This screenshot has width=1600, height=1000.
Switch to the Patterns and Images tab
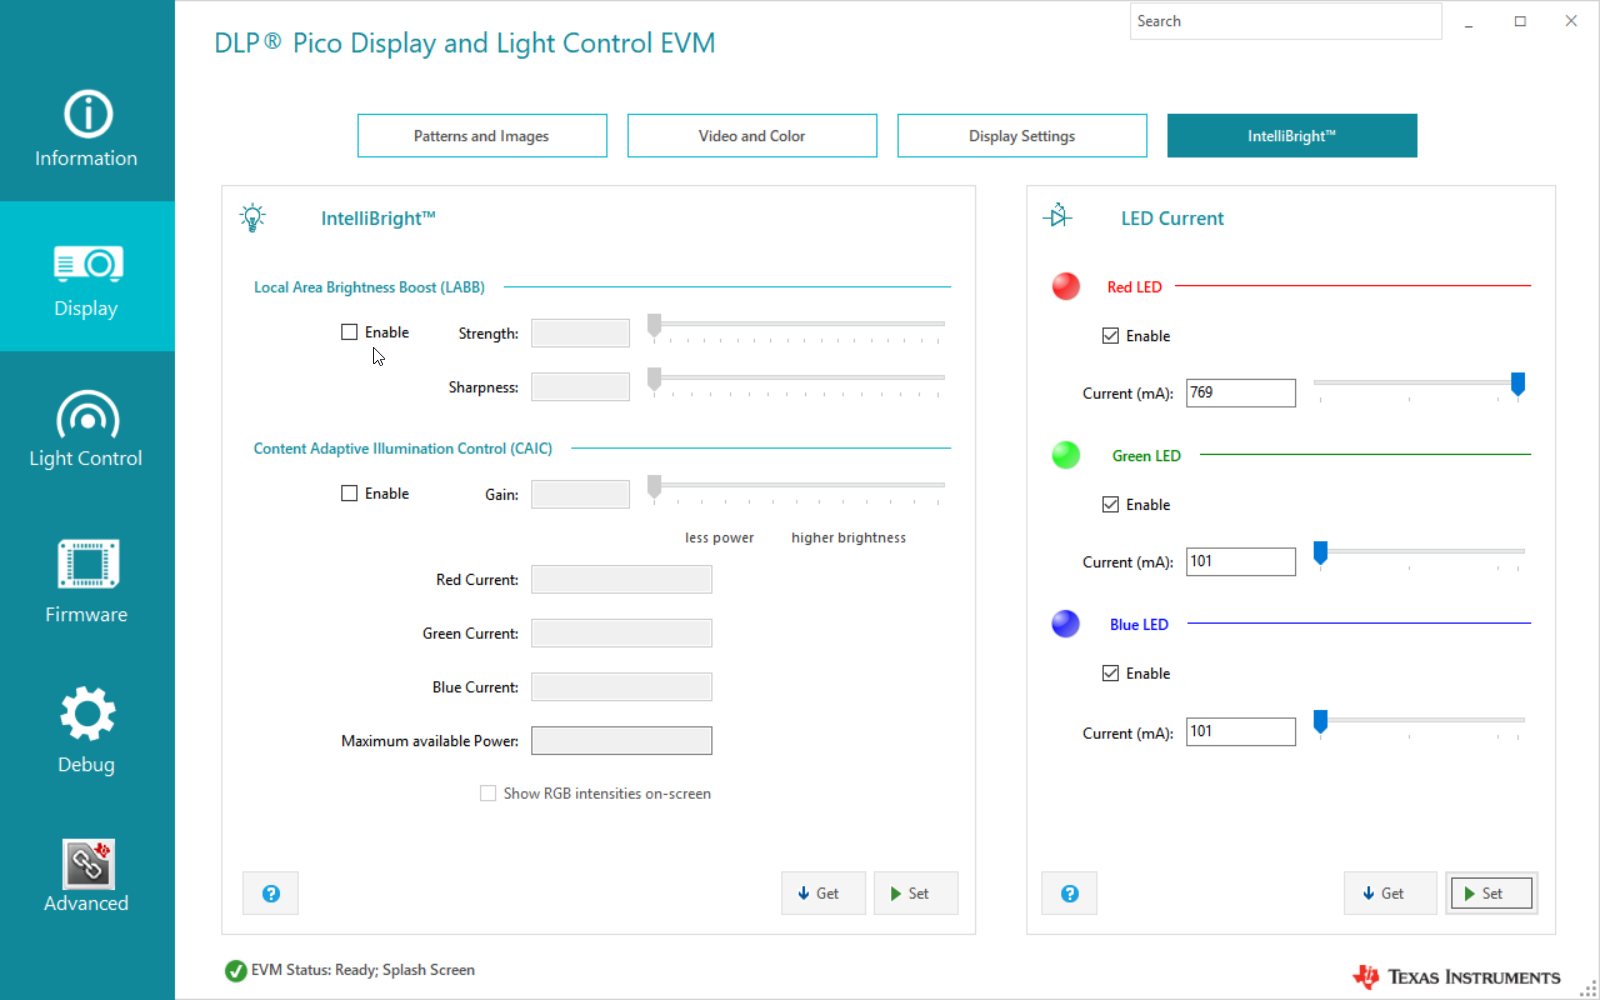tap(482, 135)
